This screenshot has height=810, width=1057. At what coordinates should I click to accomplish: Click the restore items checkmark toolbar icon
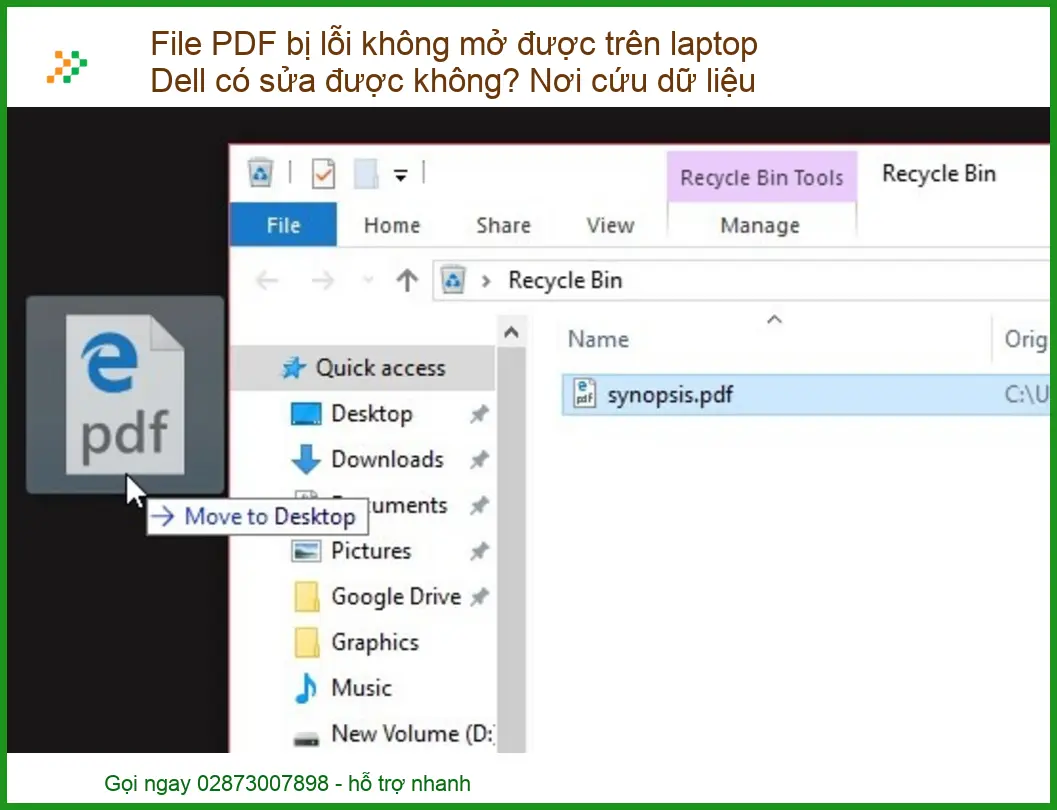pyautogui.click(x=322, y=173)
